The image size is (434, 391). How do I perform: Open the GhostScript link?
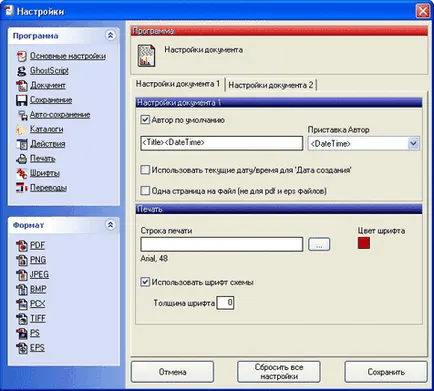[x=49, y=71]
